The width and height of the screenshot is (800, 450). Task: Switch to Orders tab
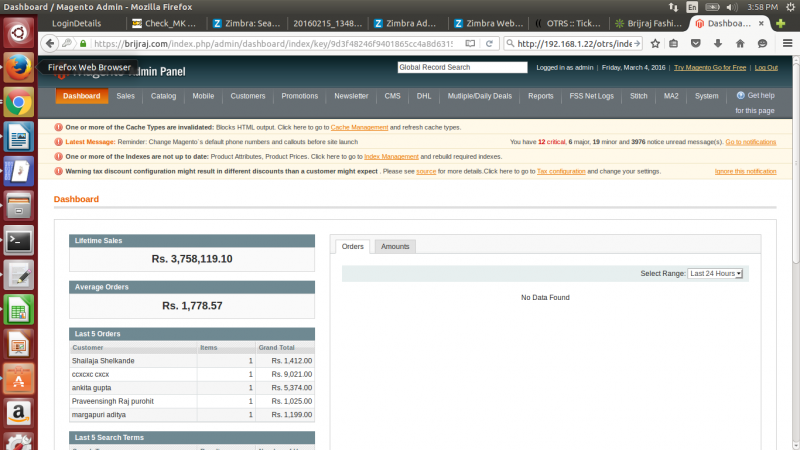[353, 246]
